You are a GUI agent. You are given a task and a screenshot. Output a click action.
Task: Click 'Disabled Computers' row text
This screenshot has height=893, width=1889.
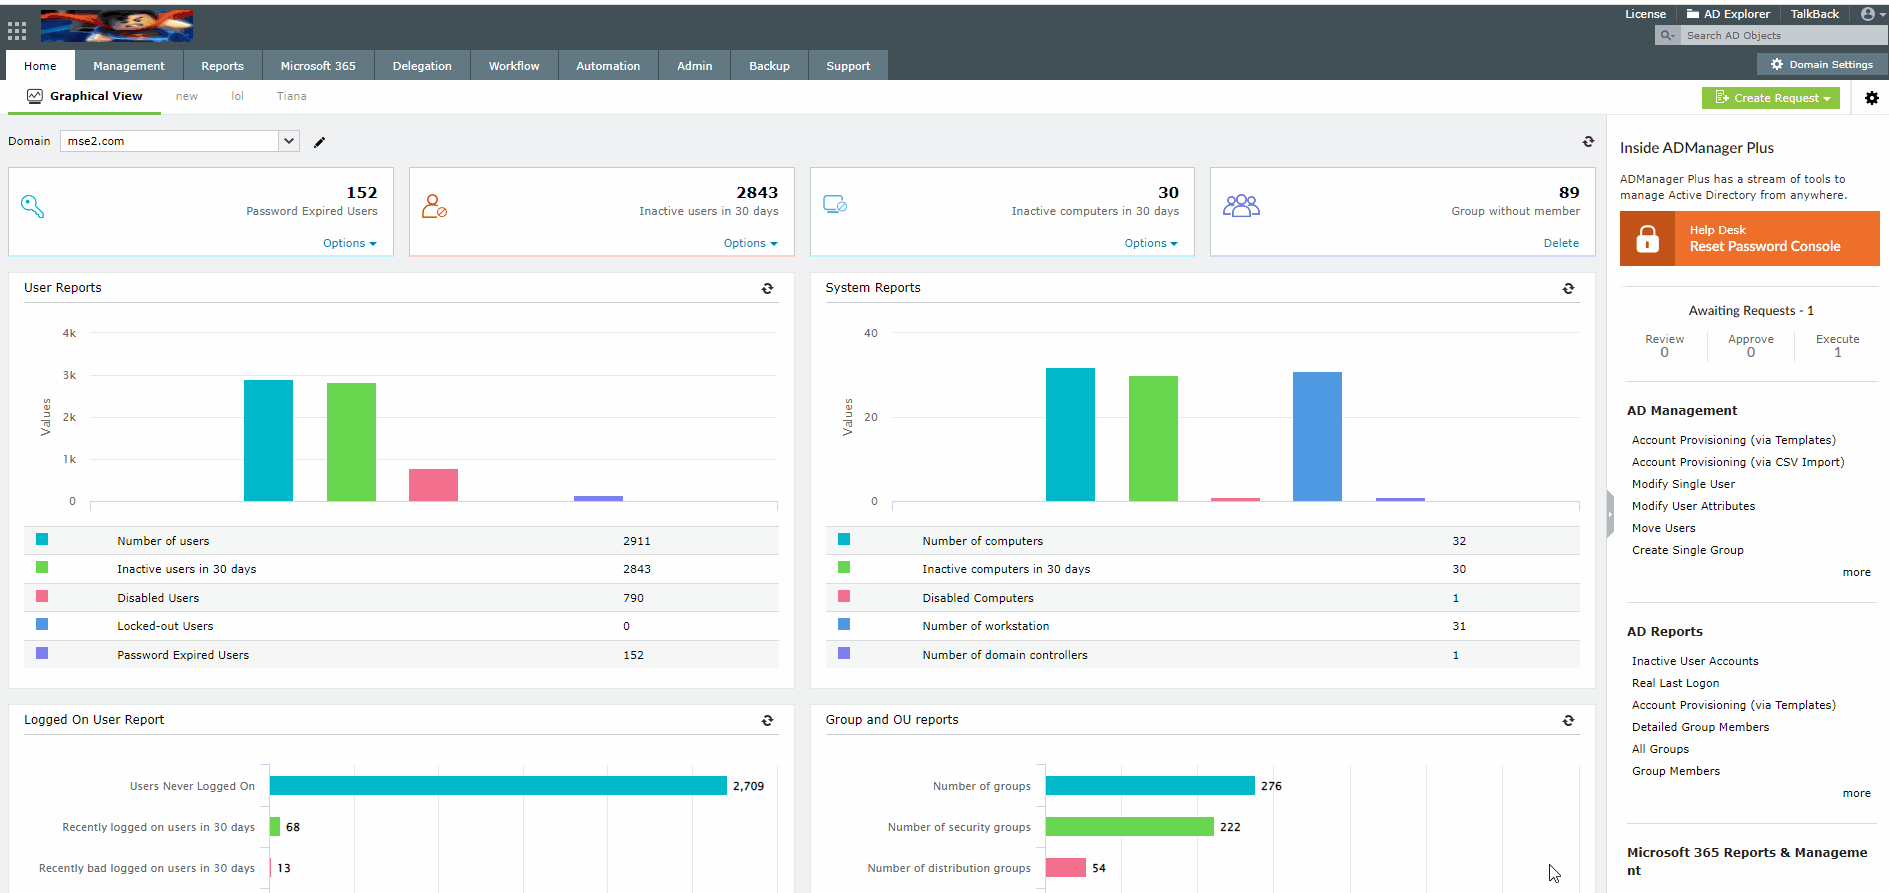[x=977, y=598]
